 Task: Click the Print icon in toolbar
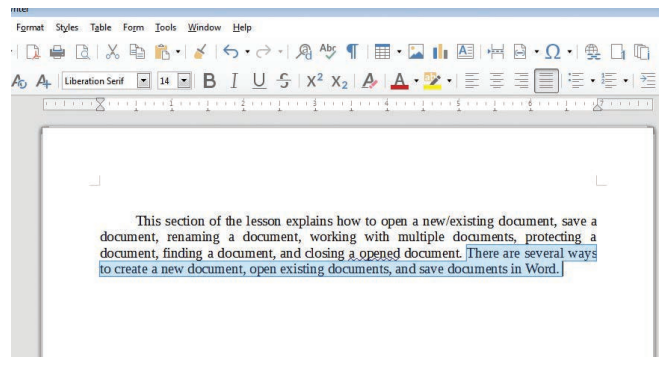[x=57, y=52]
